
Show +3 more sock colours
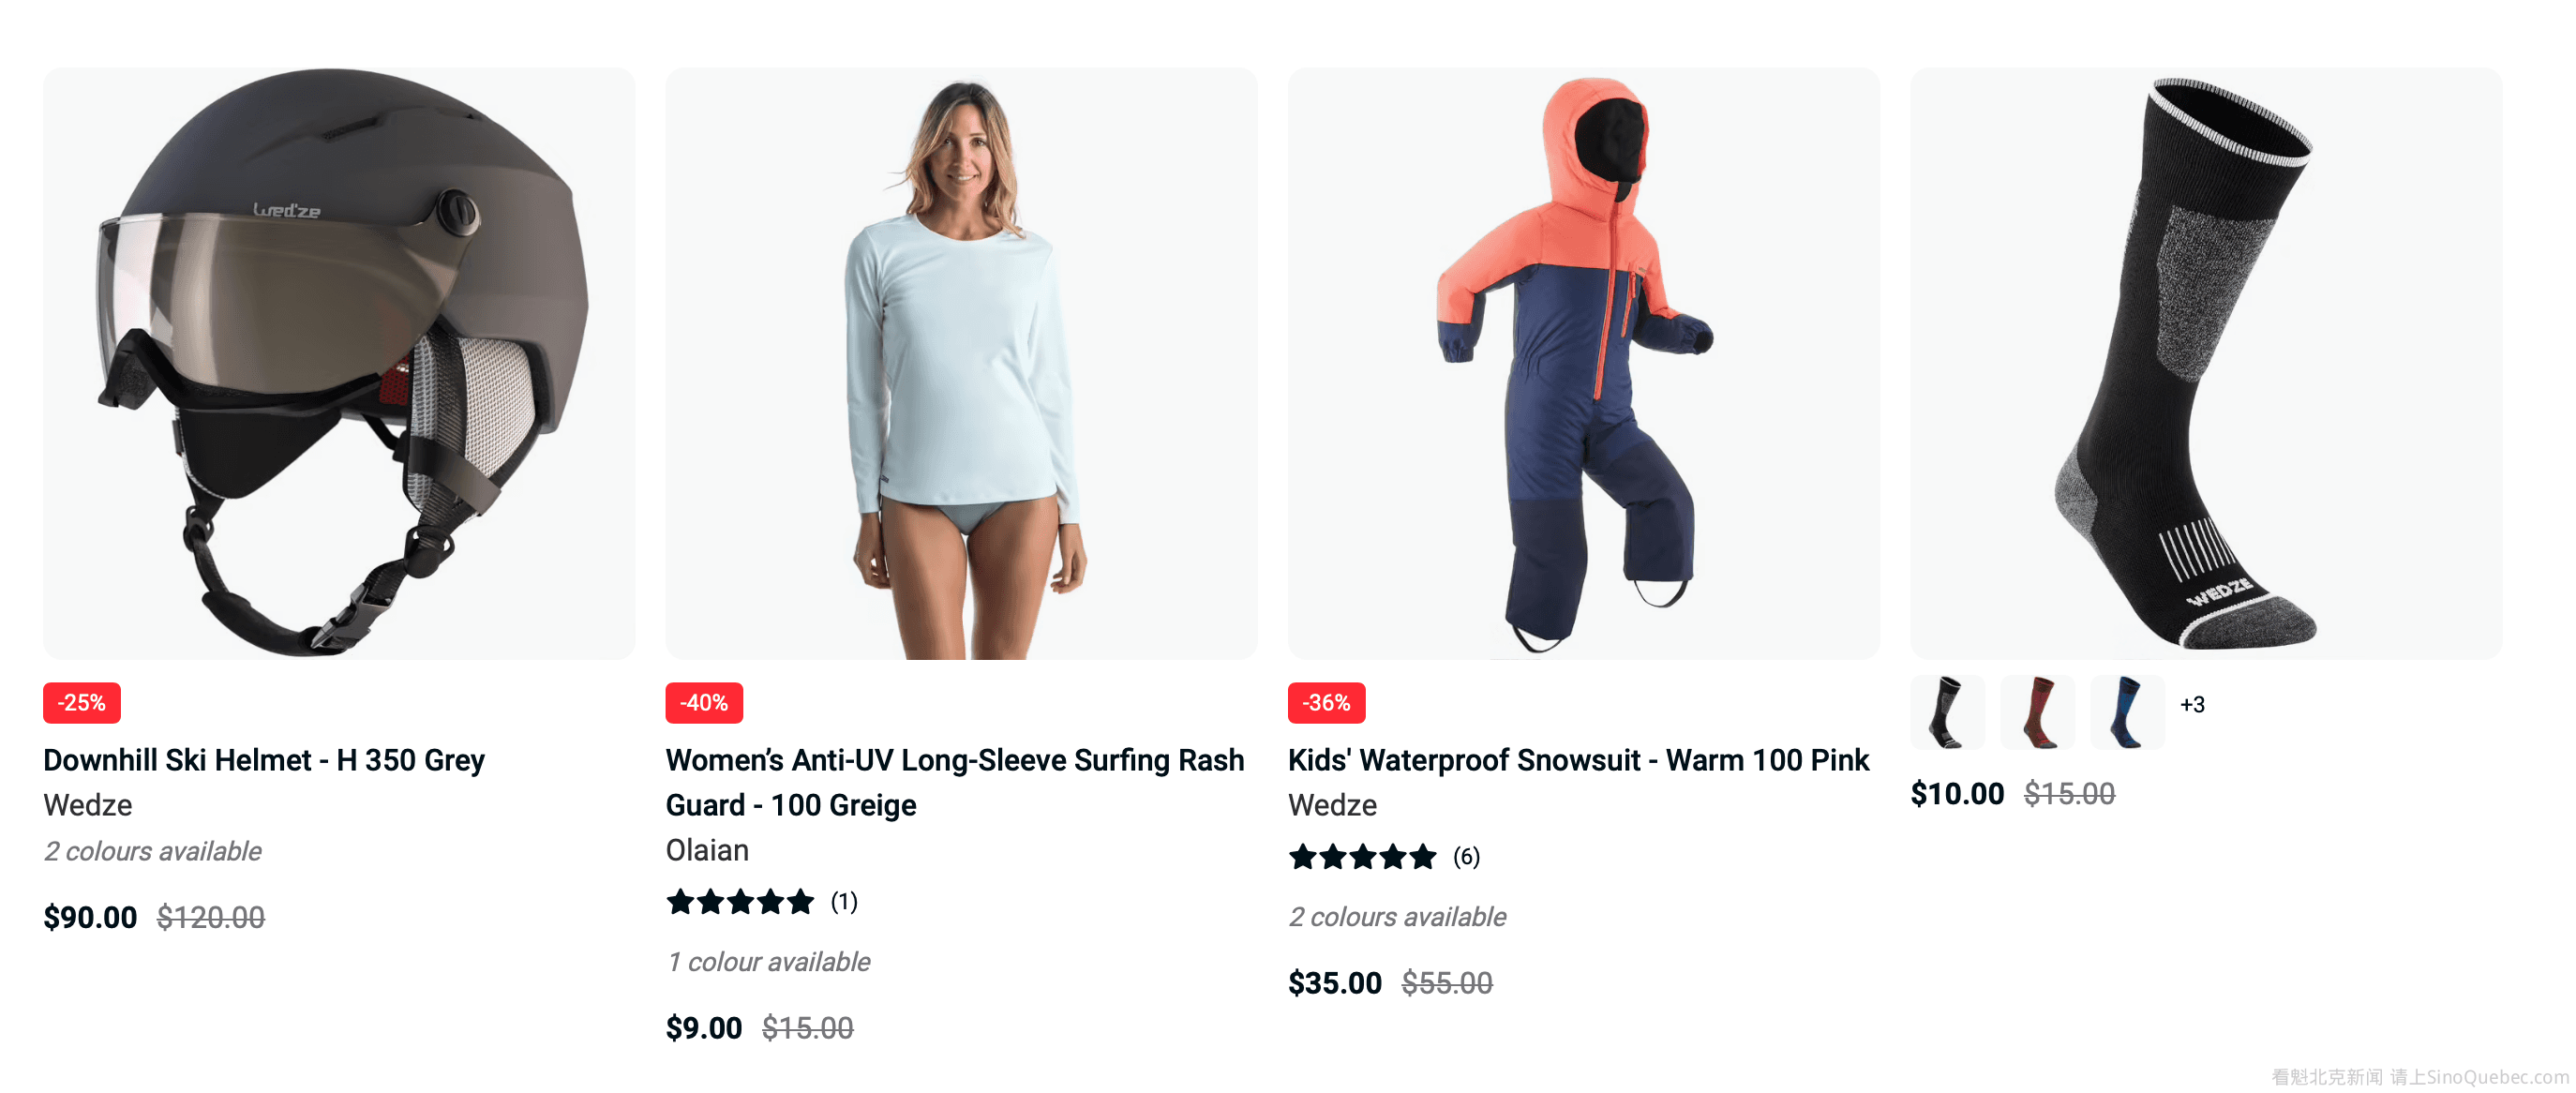click(x=2192, y=705)
